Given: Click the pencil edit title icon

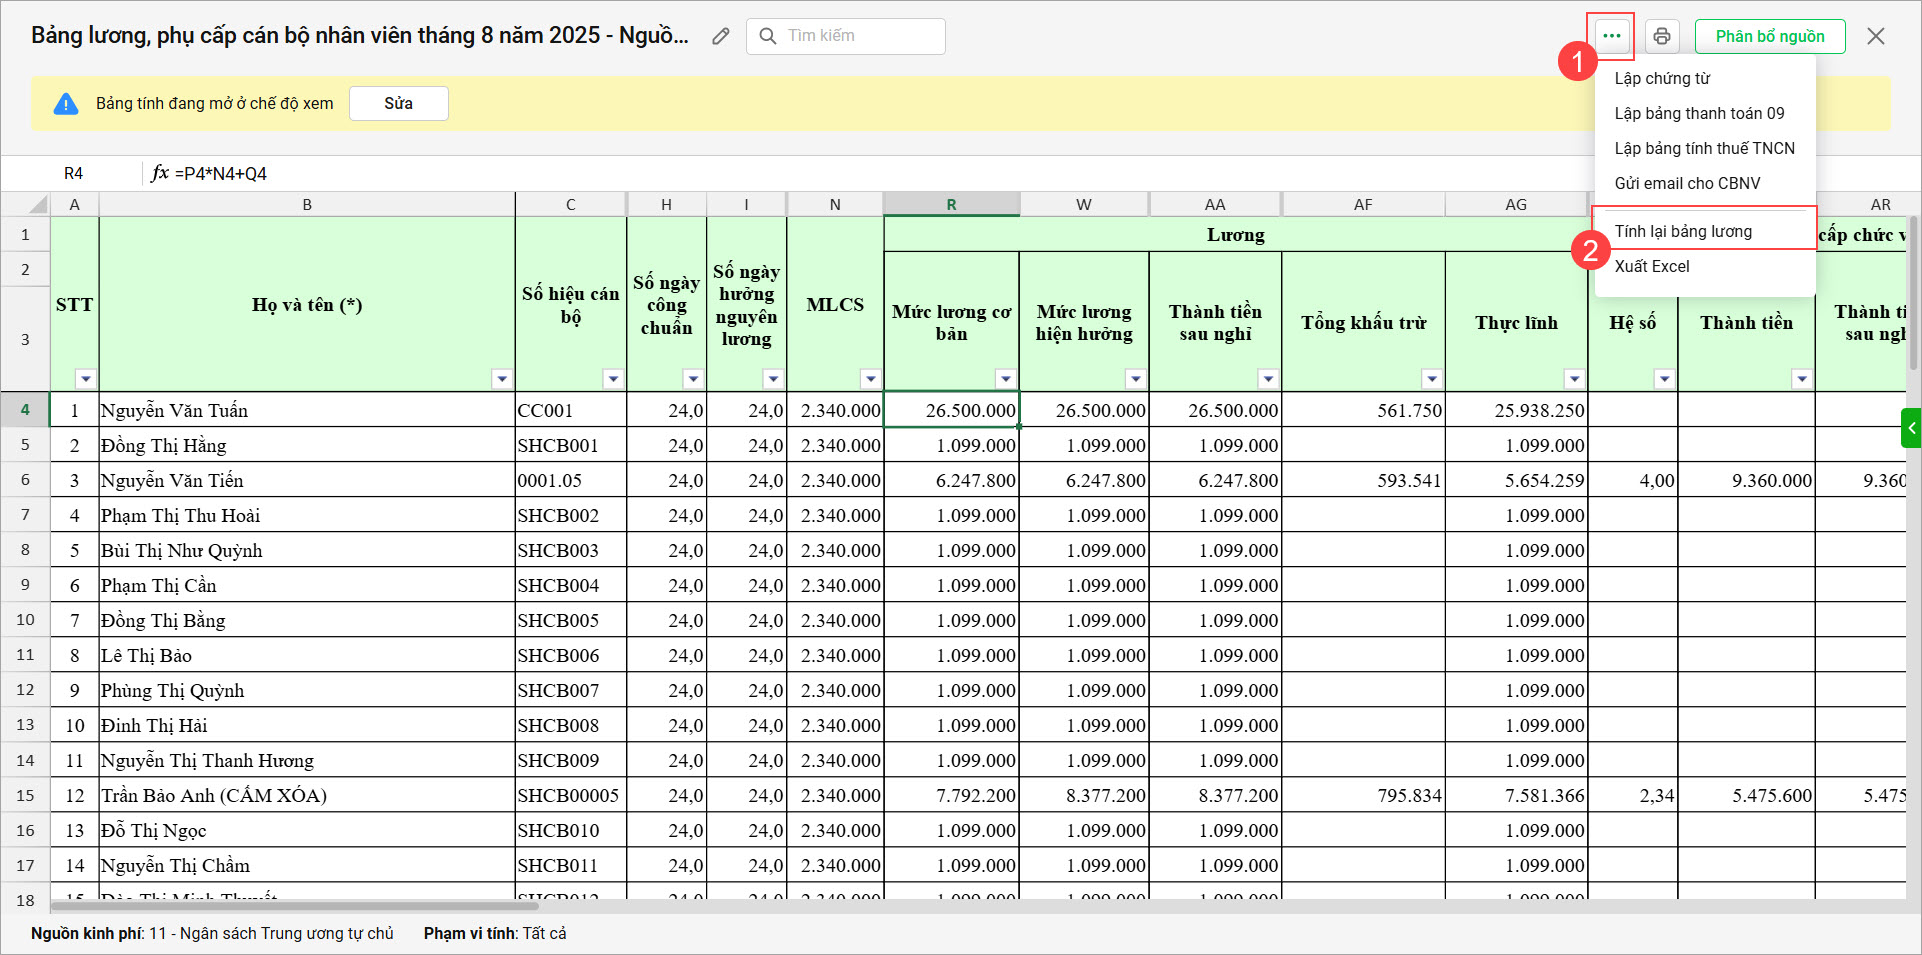Looking at the screenshot, I should [720, 37].
